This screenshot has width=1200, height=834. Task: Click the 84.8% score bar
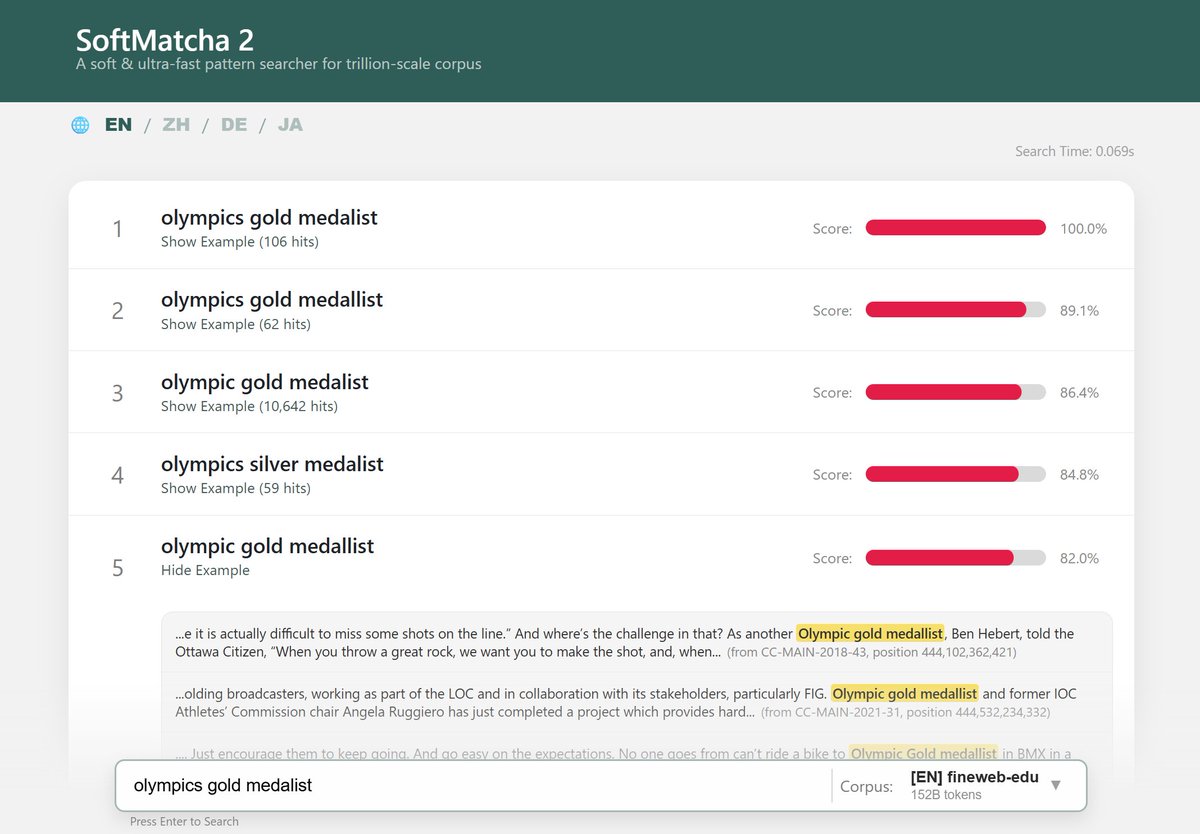click(955, 474)
